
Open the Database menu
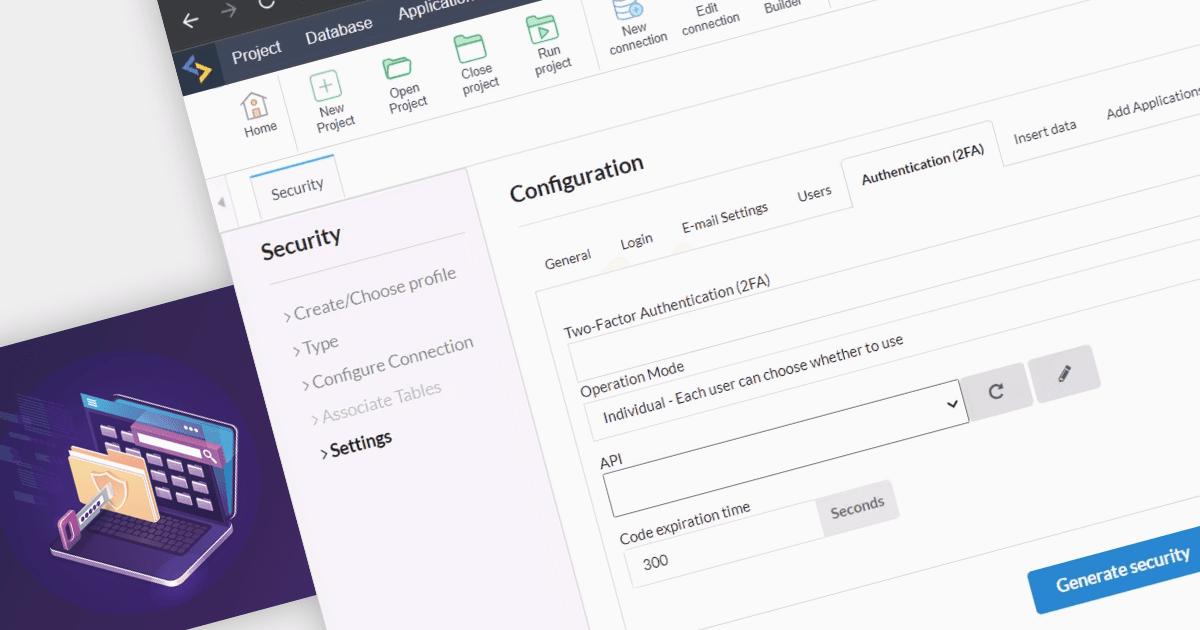338,31
